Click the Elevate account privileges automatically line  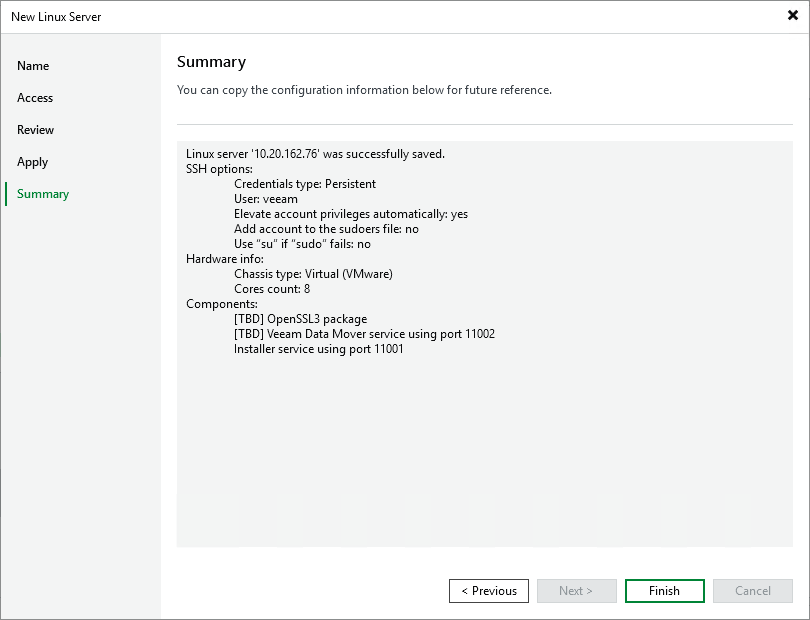350,214
